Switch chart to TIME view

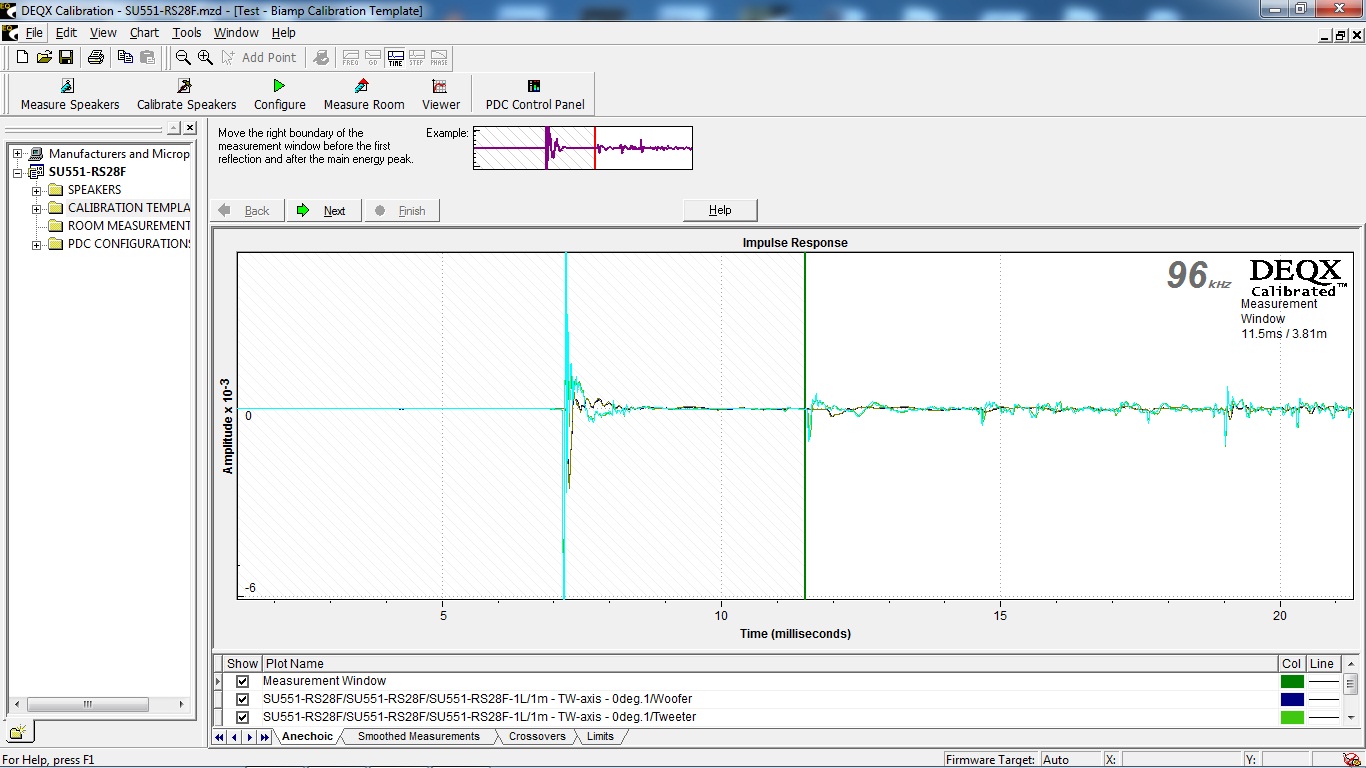[x=395, y=58]
